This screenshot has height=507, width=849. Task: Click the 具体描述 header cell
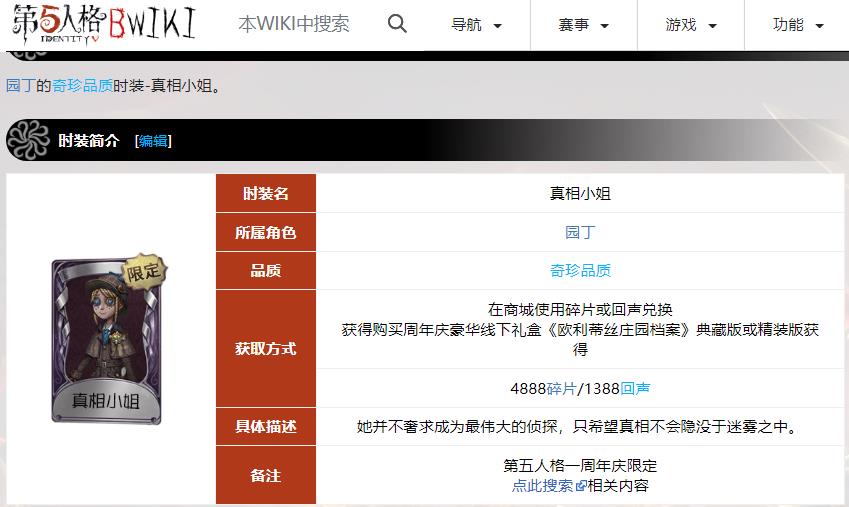(x=266, y=426)
